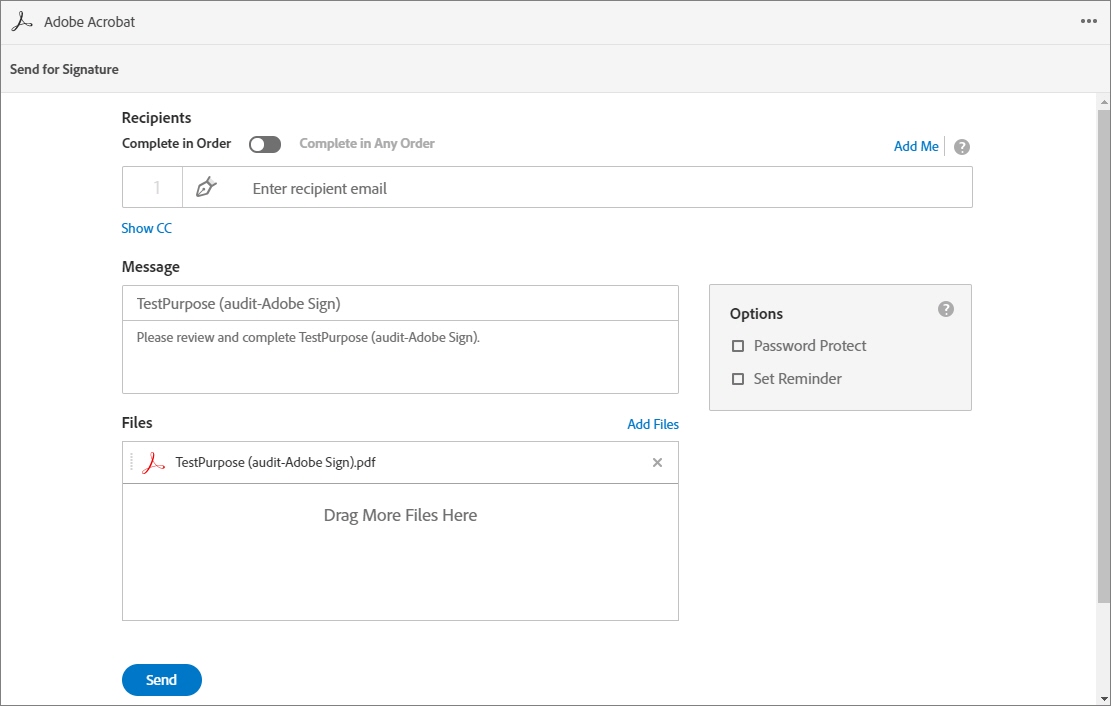Open the three-dot overflow menu
The width and height of the screenshot is (1111, 706).
pyautogui.click(x=1089, y=19)
